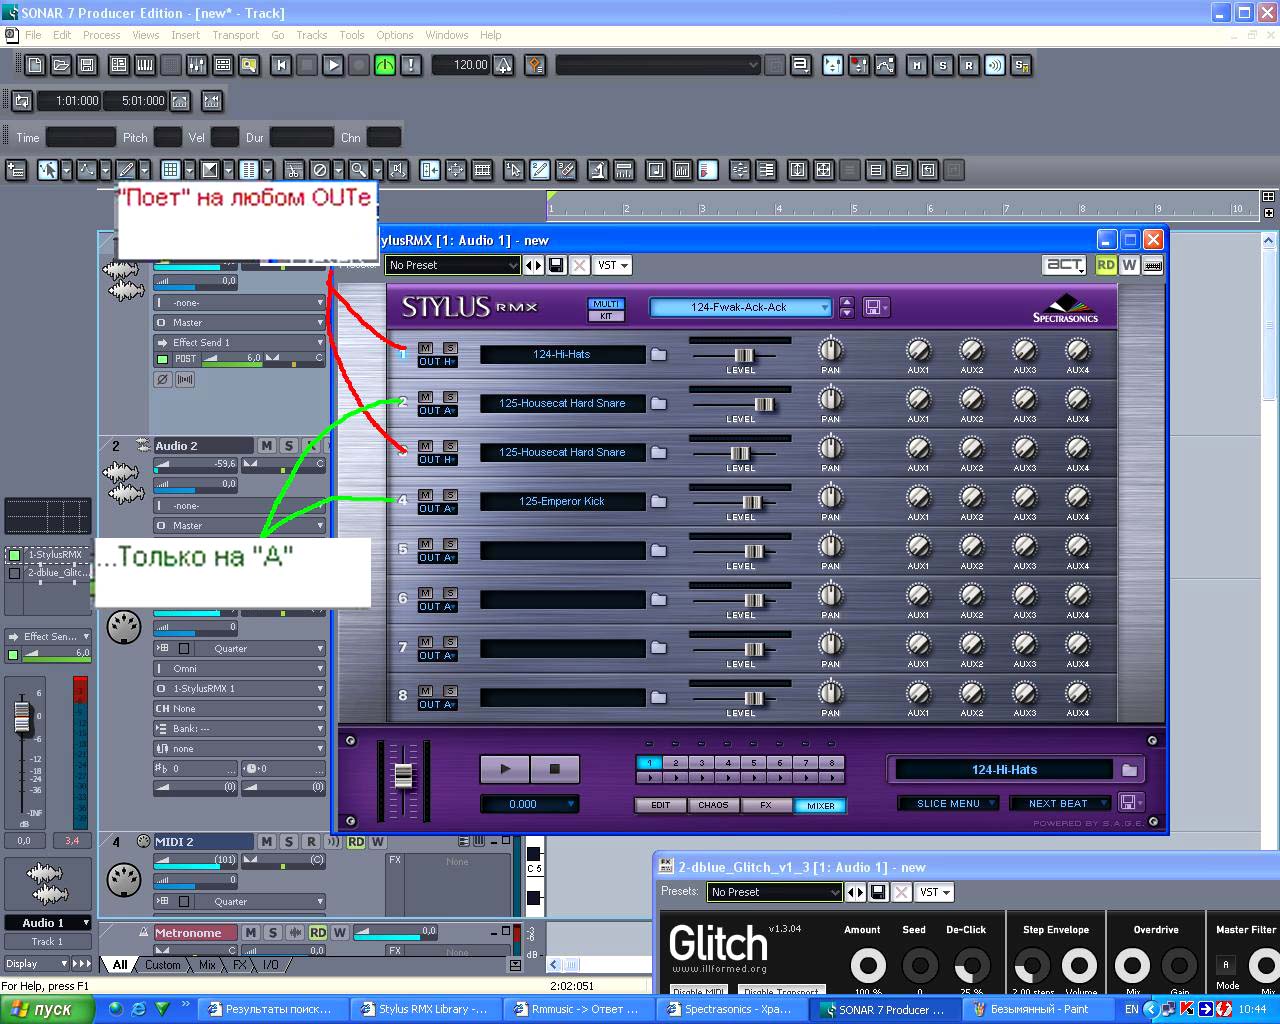The width and height of the screenshot is (1280, 1024).
Task: Mute Stylus RMX part 4 Emperor Kick
Action: point(426,495)
